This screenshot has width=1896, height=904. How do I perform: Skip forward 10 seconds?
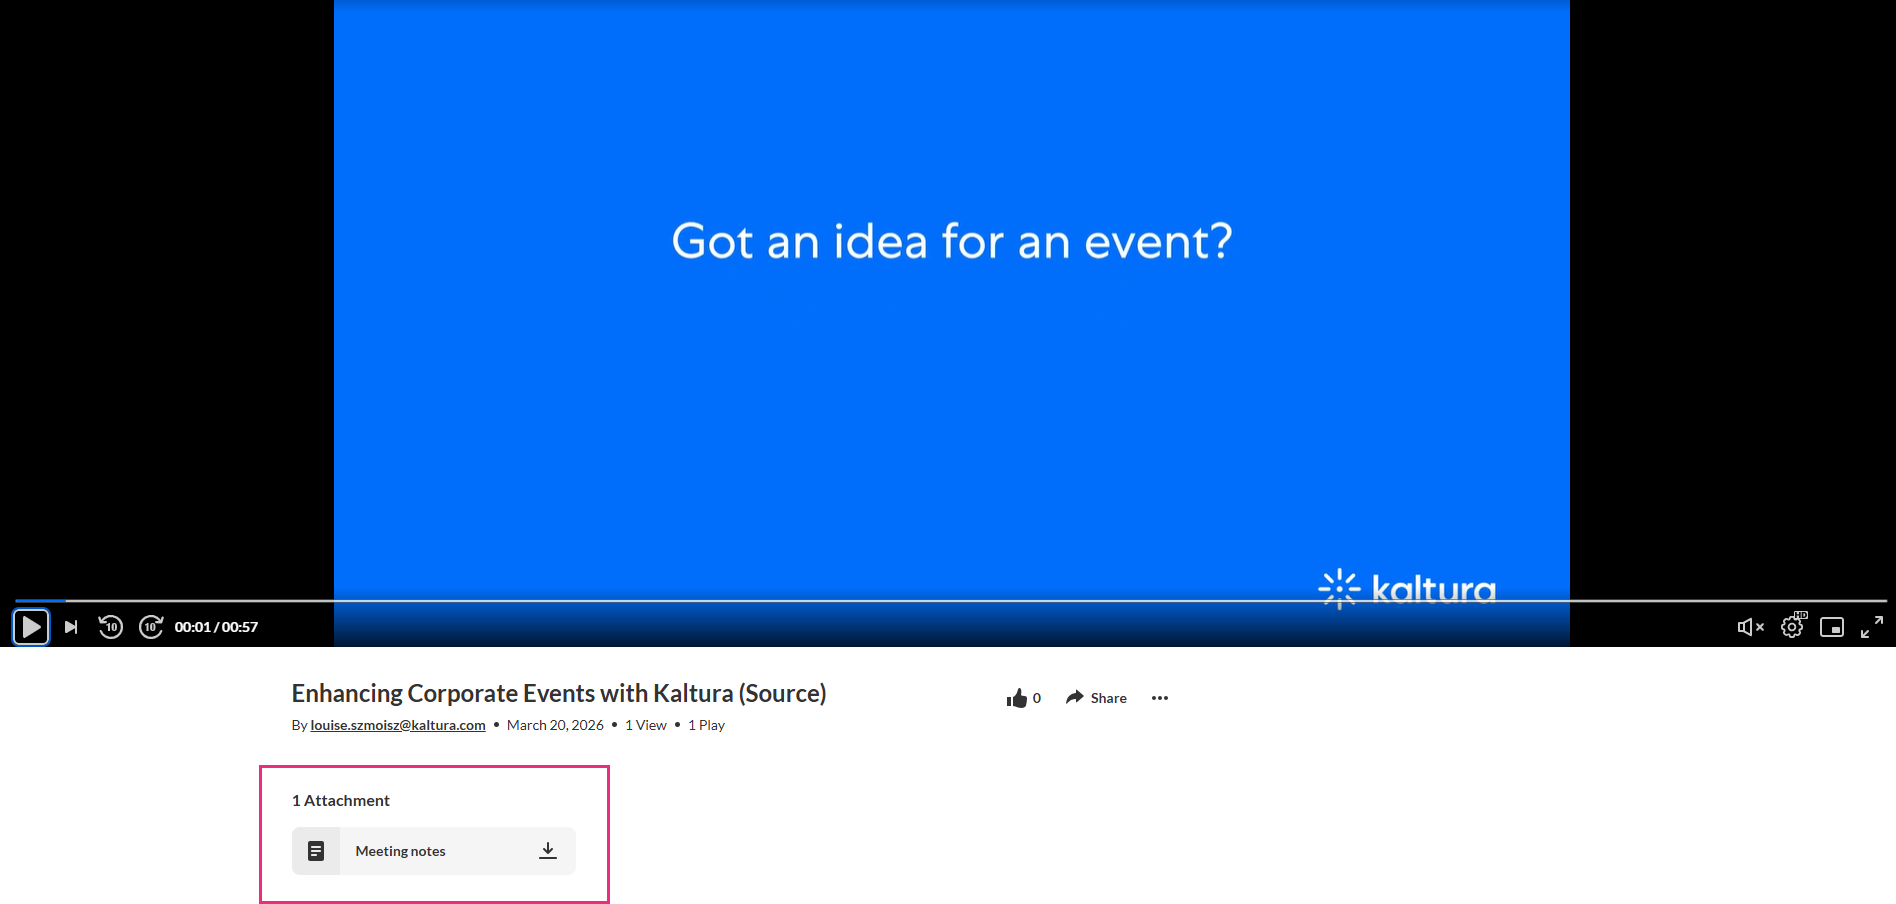click(151, 627)
